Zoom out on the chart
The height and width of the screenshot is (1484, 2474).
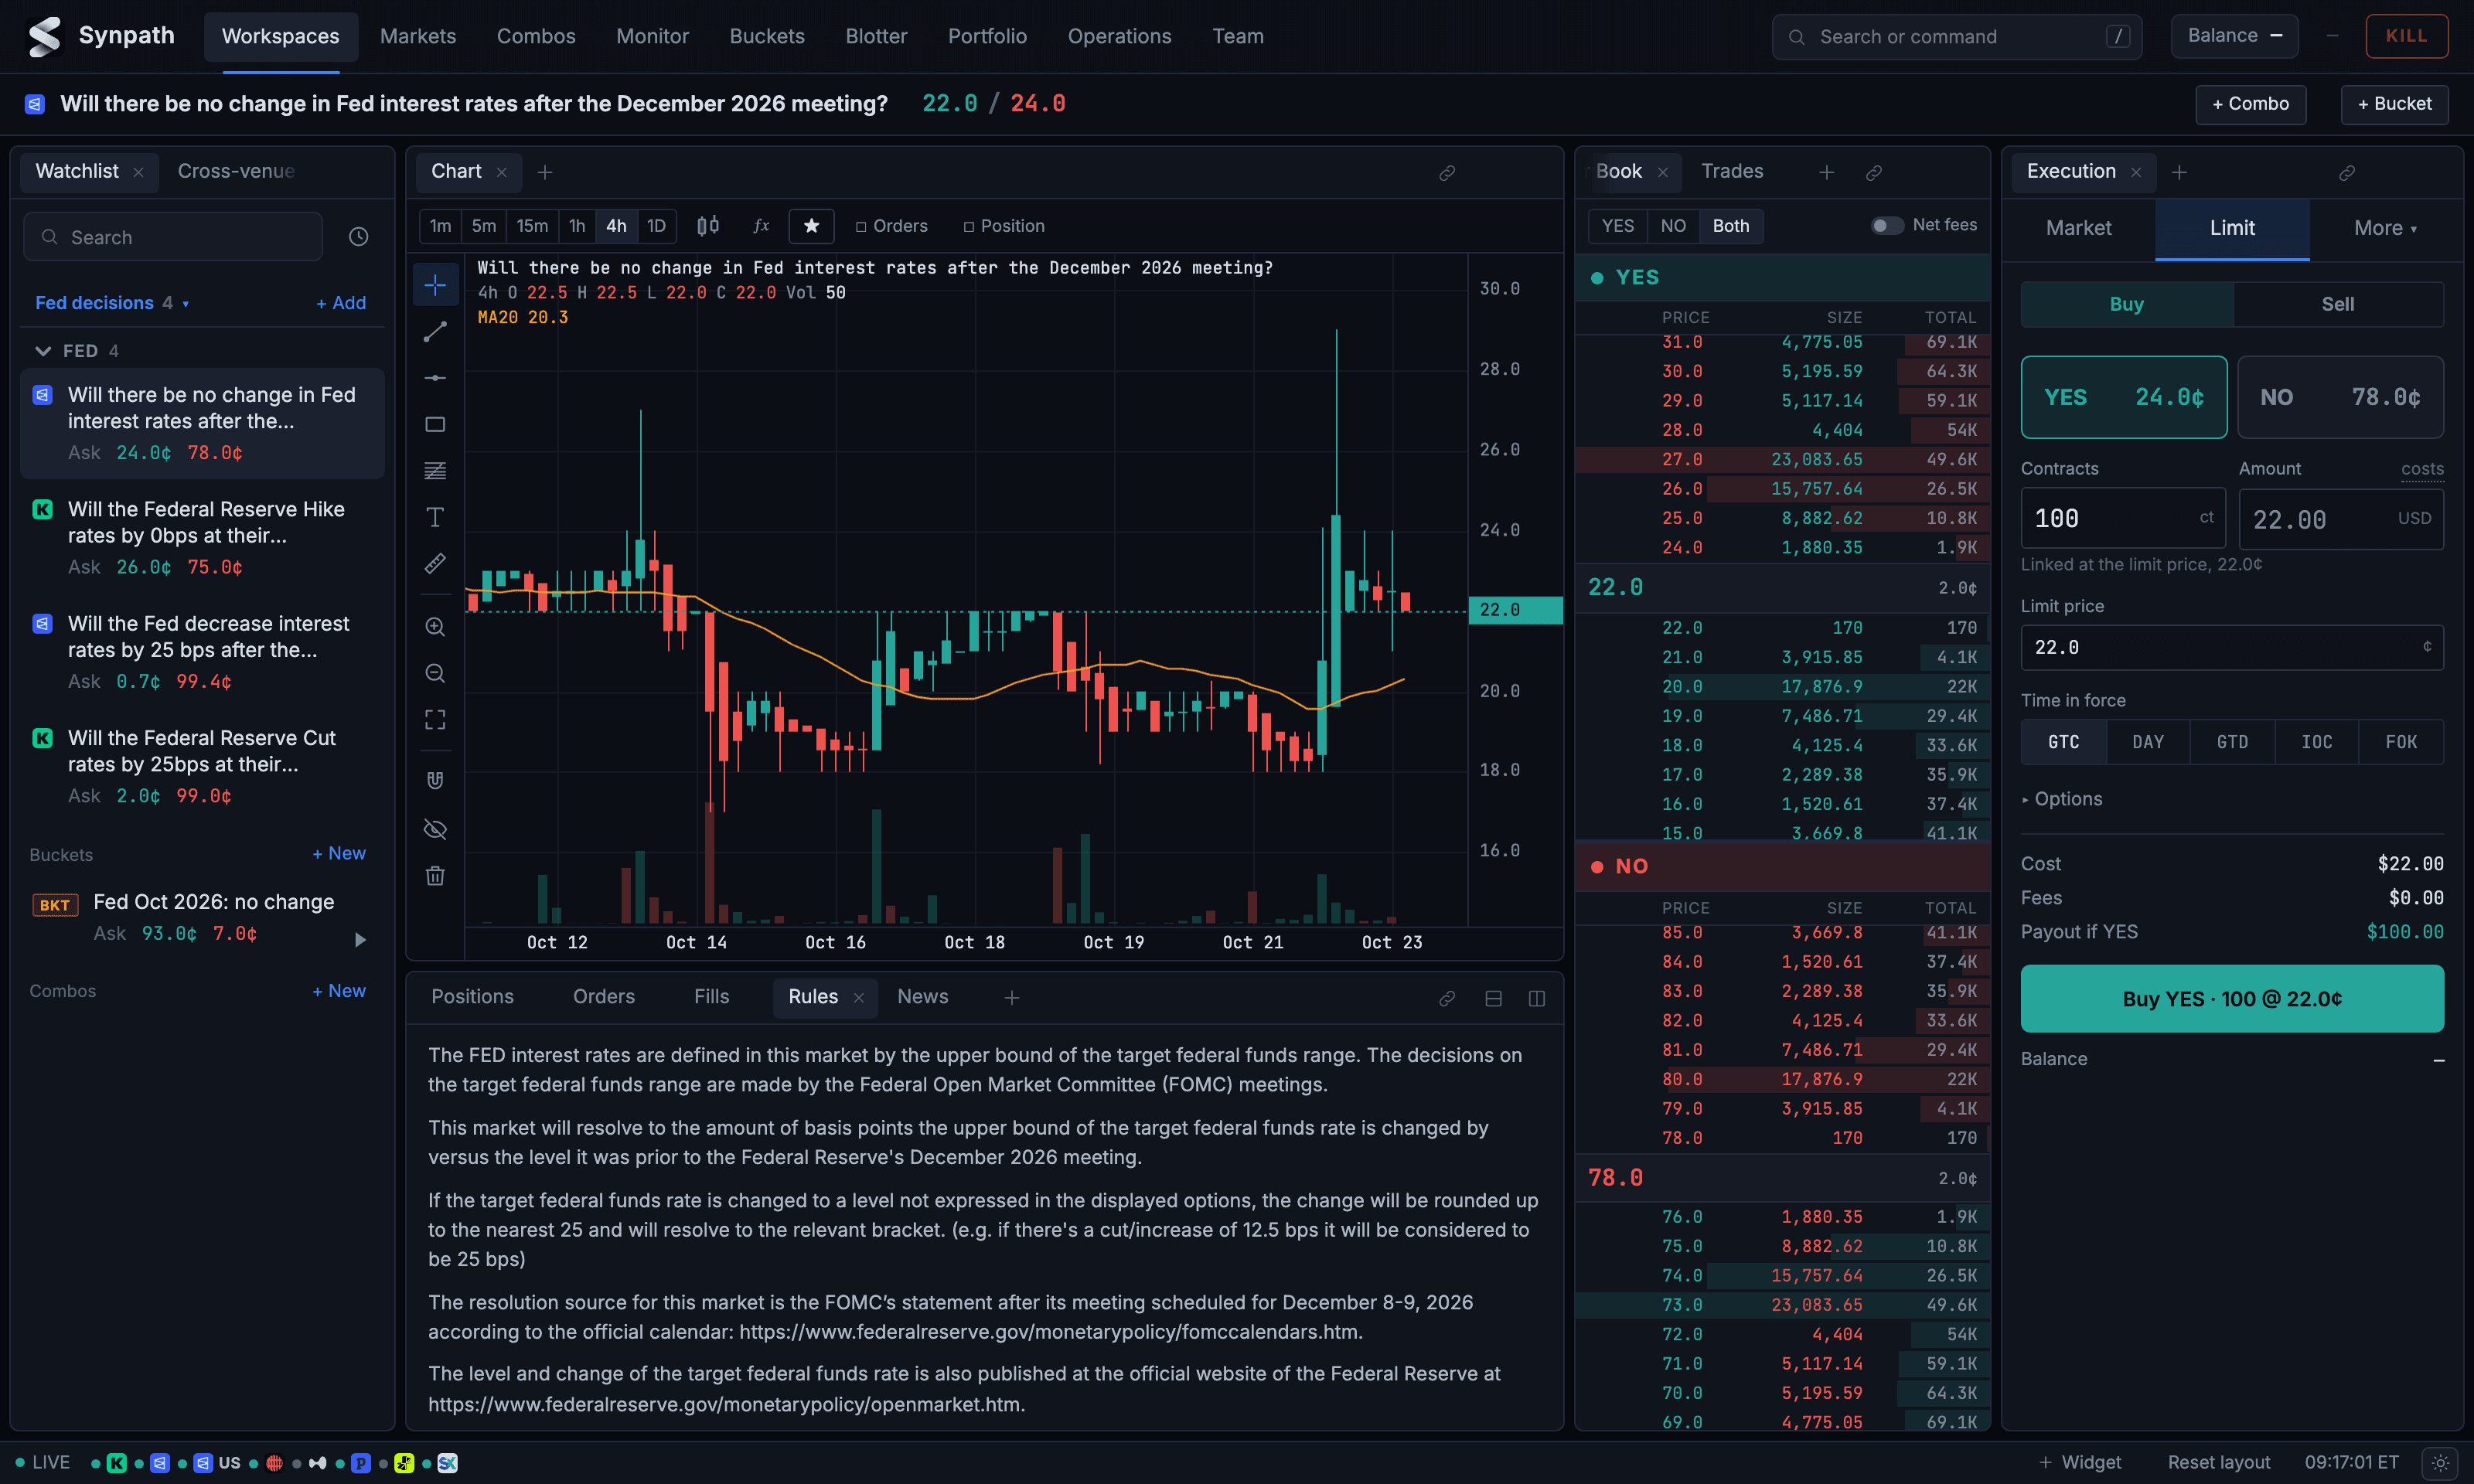point(435,673)
